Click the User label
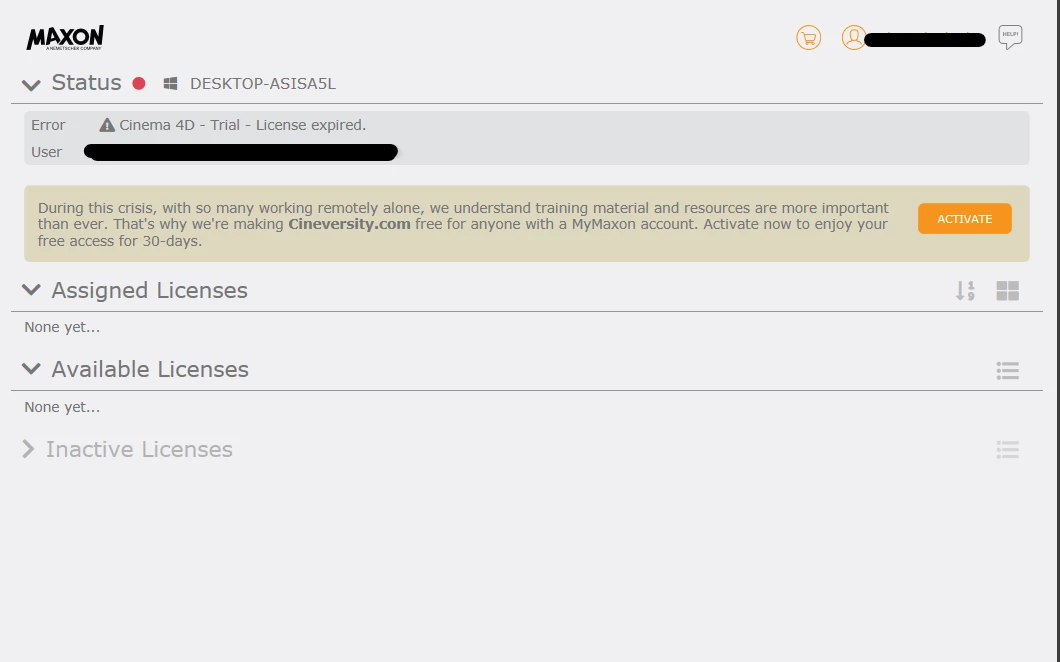 pos(47,152)
